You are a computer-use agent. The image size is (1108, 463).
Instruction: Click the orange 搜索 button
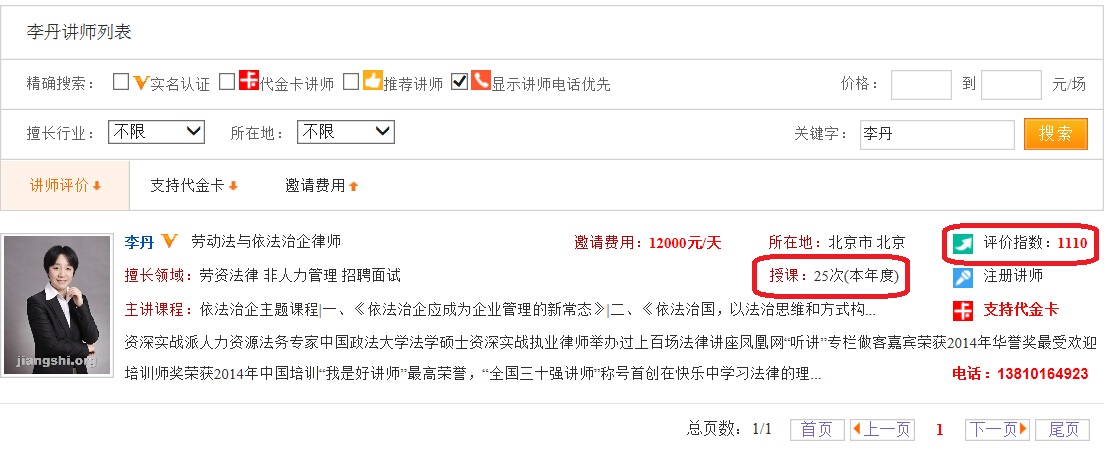point(1056,134)
